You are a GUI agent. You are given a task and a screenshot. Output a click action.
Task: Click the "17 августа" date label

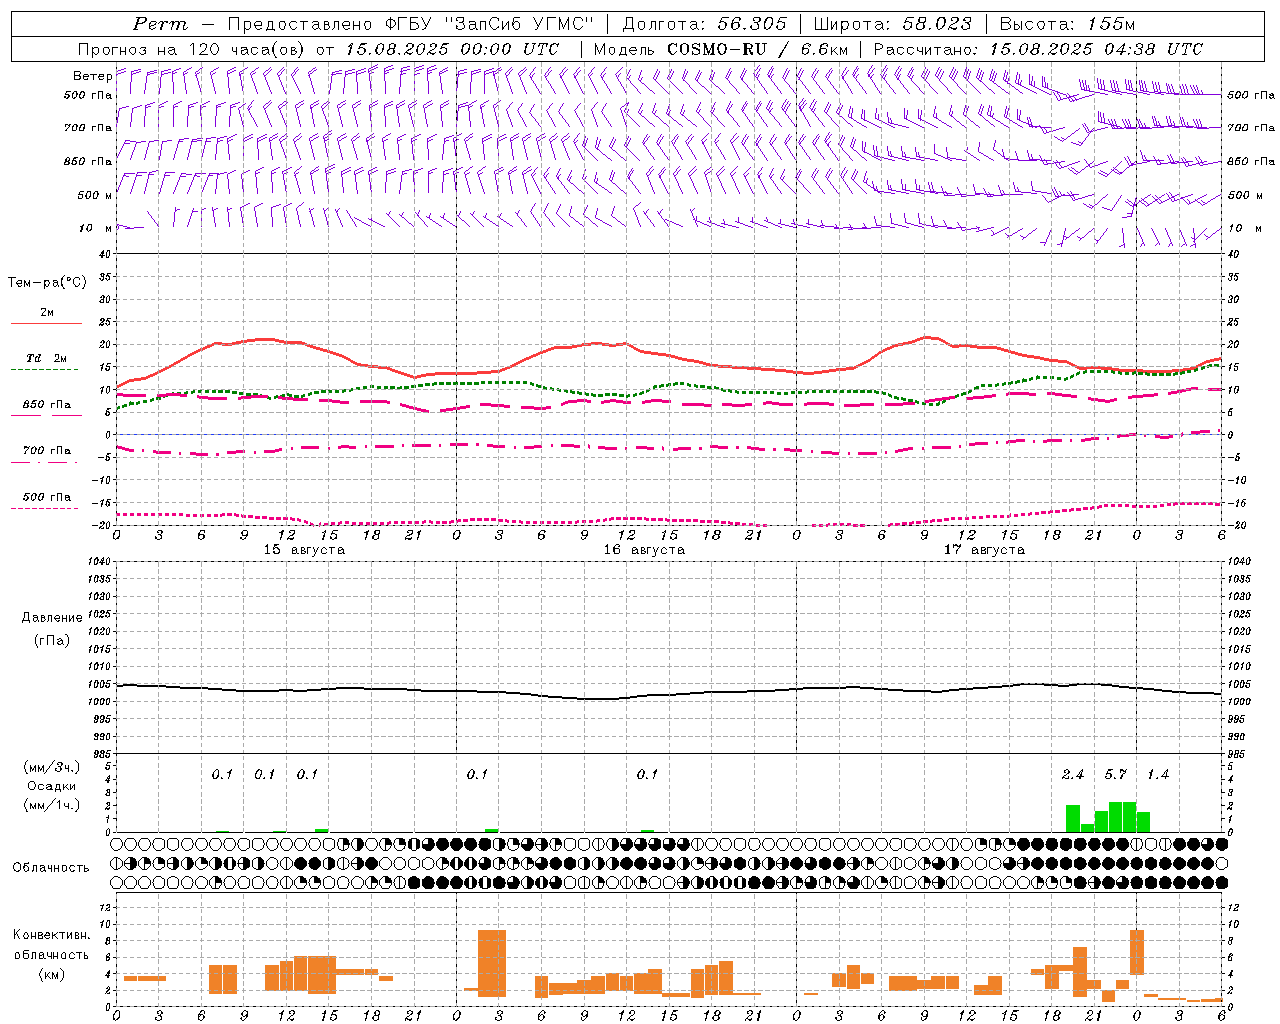[x=984, y=550]
